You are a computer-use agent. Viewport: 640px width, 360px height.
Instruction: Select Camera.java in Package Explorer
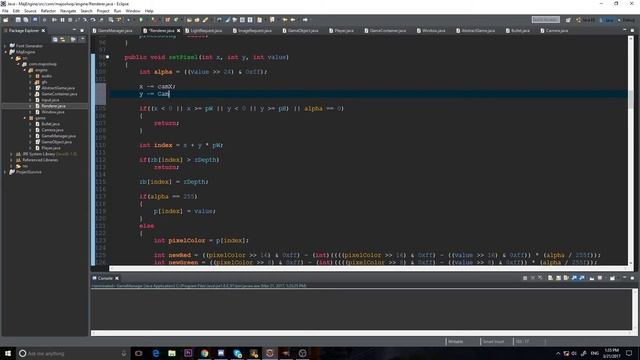pyautogui.click(x=52, y=130)
